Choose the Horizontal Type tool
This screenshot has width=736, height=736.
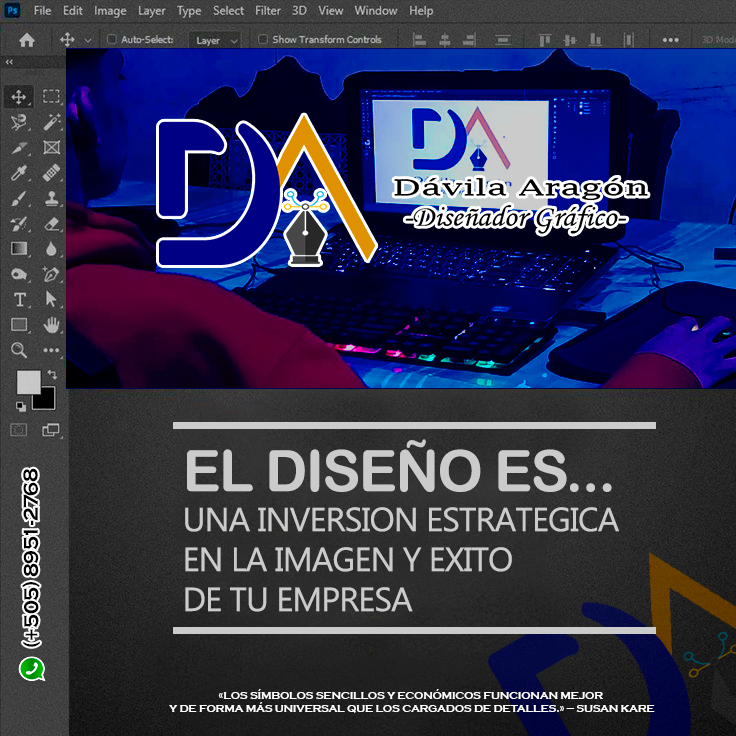coord(20,299)
